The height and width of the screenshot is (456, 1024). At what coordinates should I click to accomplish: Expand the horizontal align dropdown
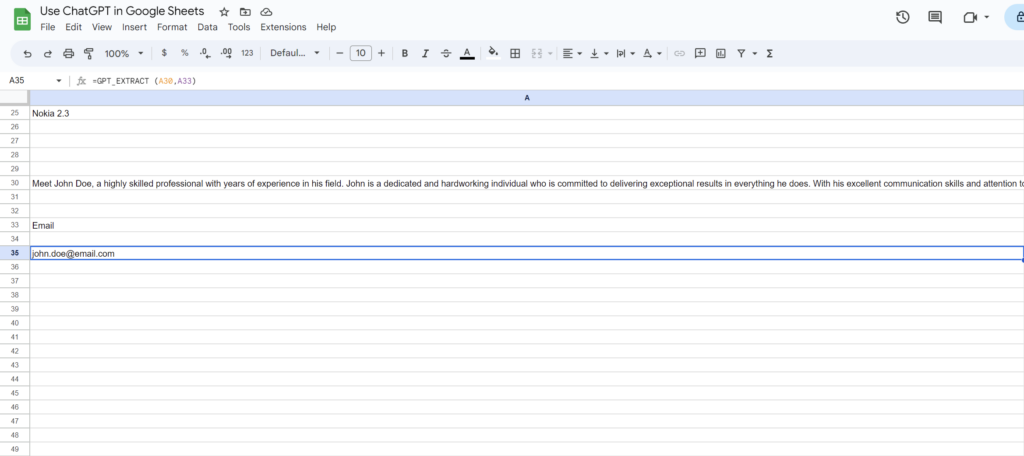(572, 53)
